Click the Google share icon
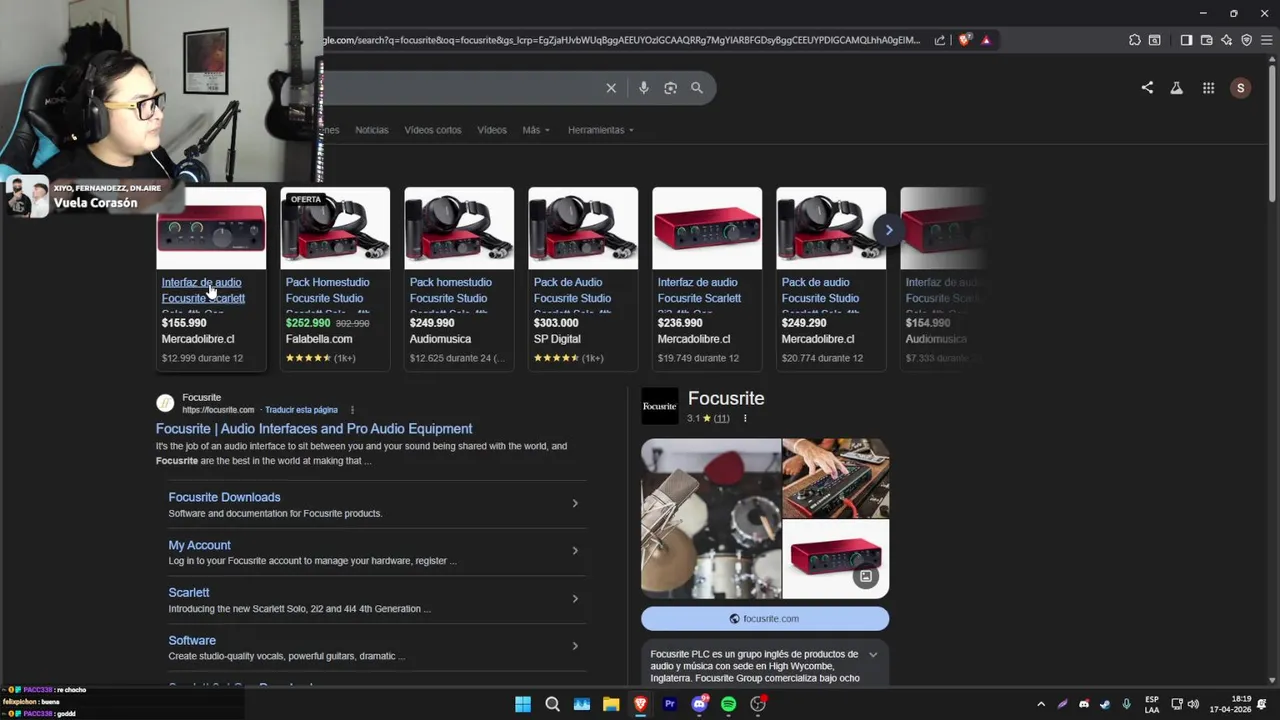 1147,88
